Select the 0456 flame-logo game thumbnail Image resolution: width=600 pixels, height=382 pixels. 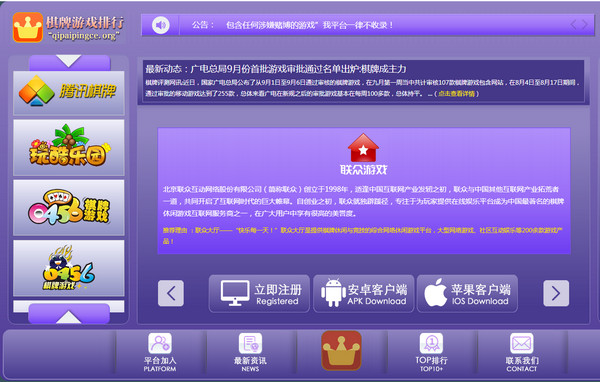69,268
